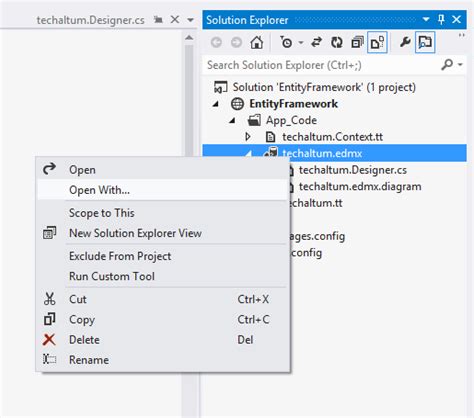The width and height of the screenshot is (474, 418).
Task: Click the toolbar overflow chevron
Action: pos(462,35)
